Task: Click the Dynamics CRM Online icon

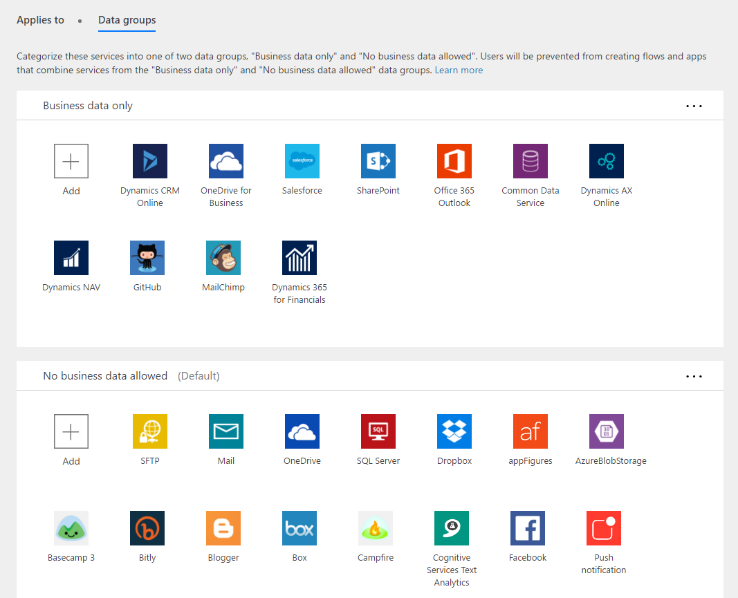Action: 150,161
